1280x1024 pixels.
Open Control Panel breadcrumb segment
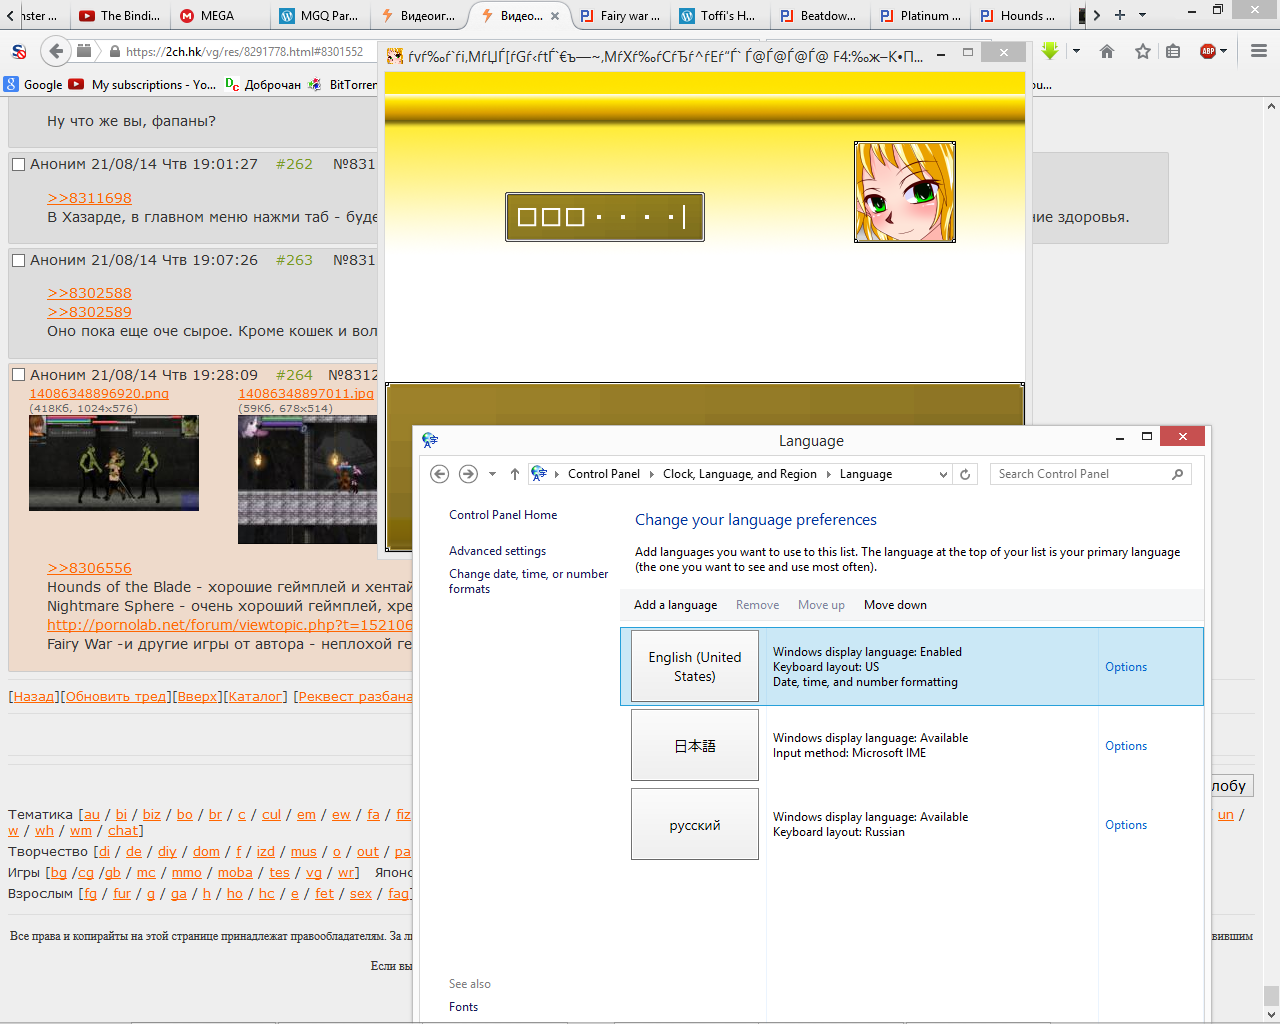coord(604,474)
